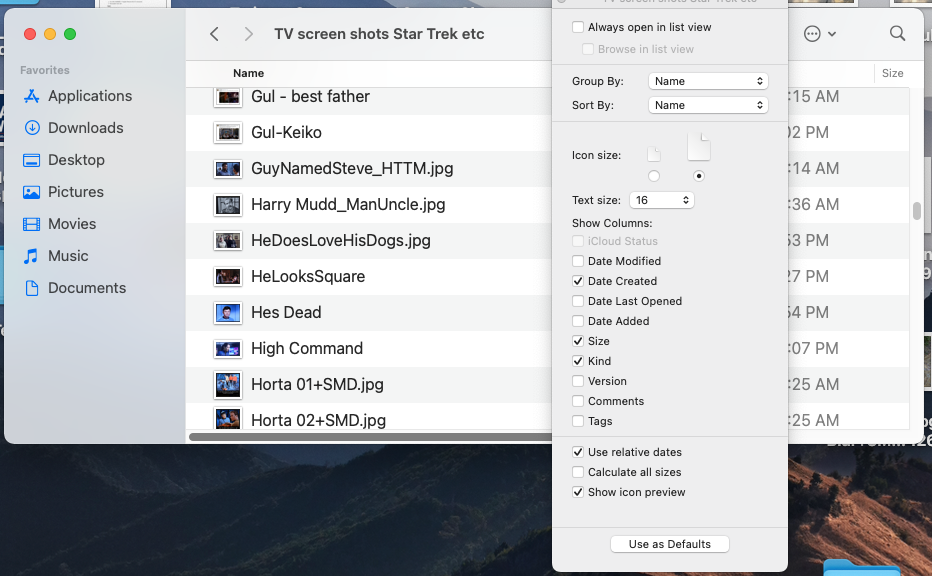Open Music folder in sidebar
This screenshot has height=576, width=932.
56,256
